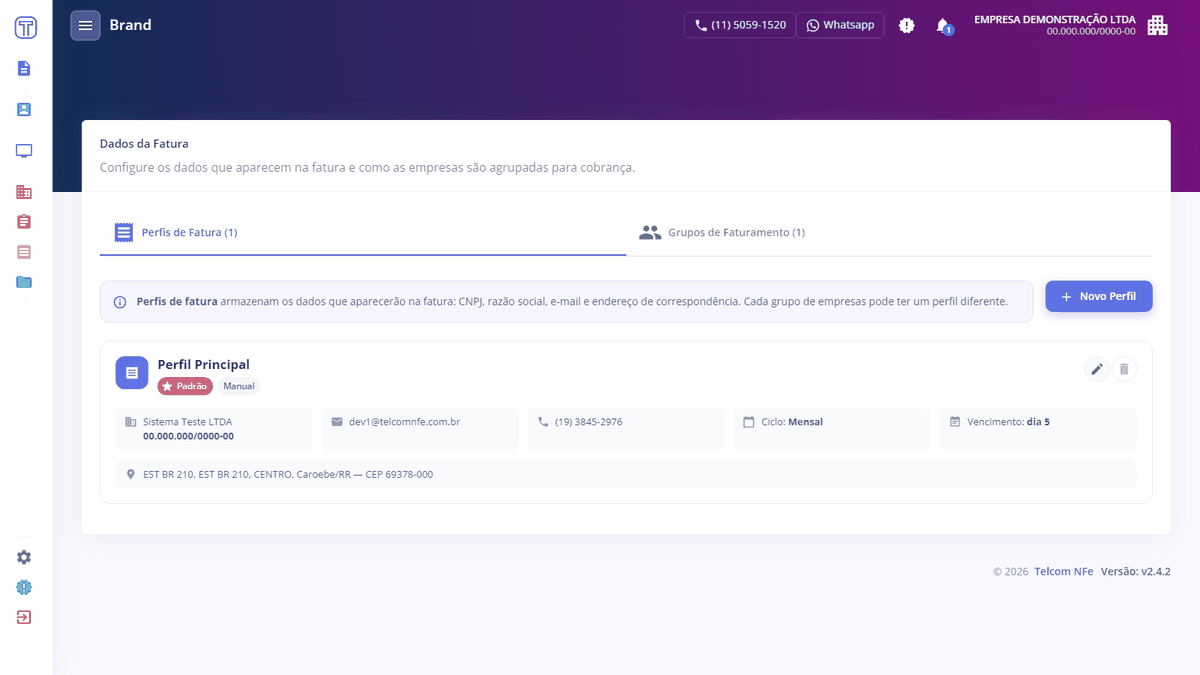
Task: Open the Whatsapp contact button
Action: 840,25
